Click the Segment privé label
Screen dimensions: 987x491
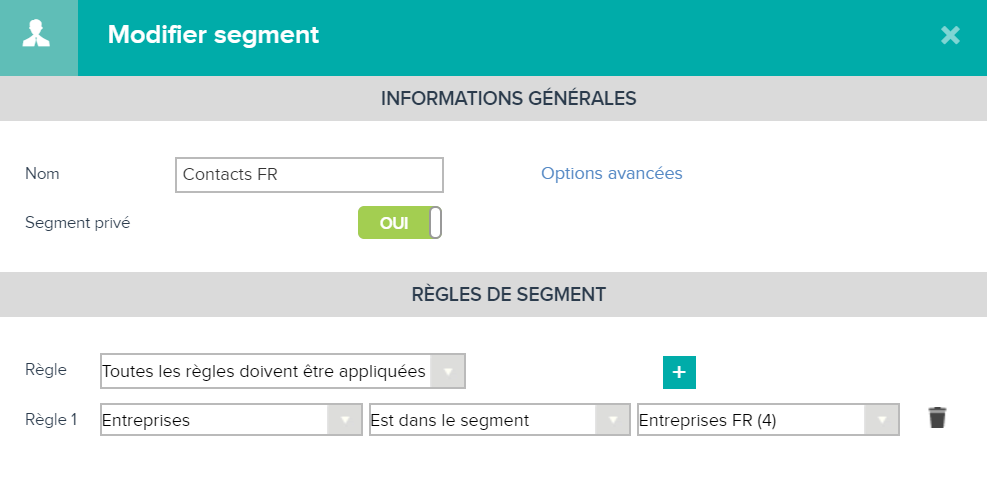pos(77,223)
